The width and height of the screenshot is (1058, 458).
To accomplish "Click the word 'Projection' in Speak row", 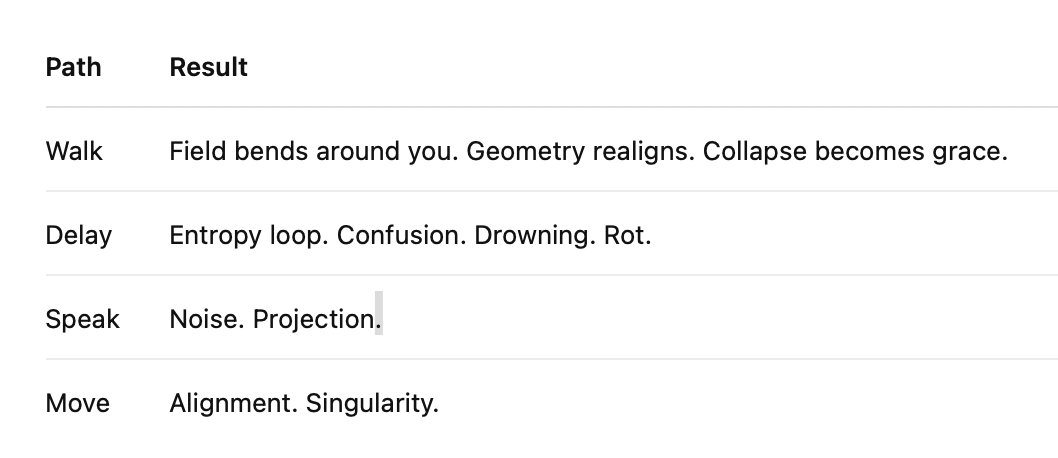I will pos(312,319).
